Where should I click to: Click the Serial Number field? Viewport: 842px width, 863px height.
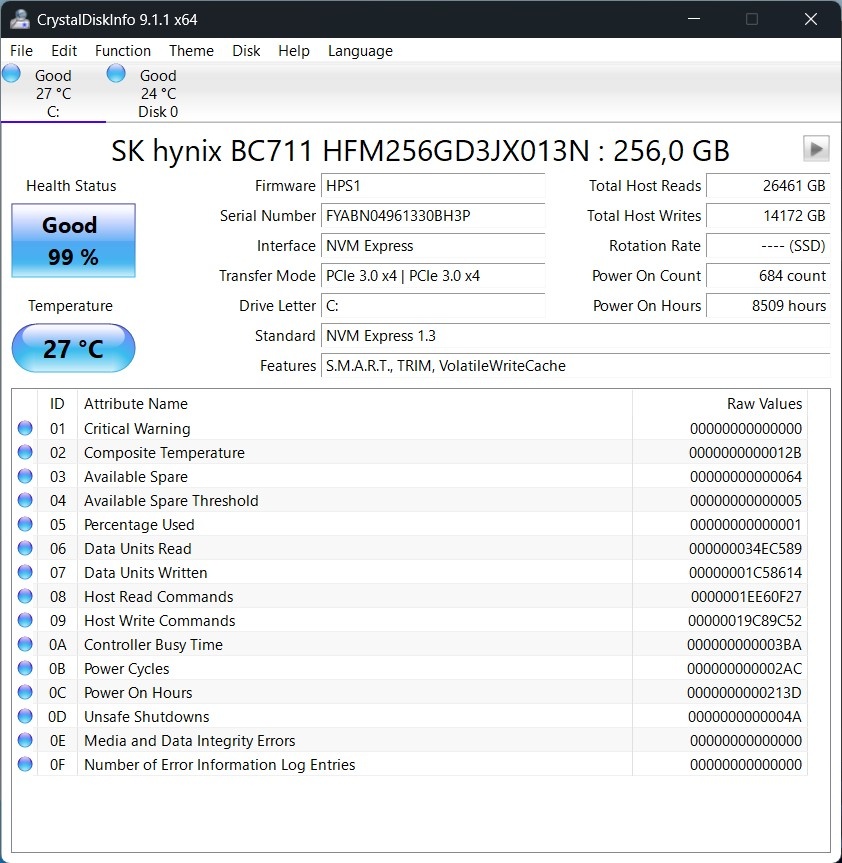point(433,216)
